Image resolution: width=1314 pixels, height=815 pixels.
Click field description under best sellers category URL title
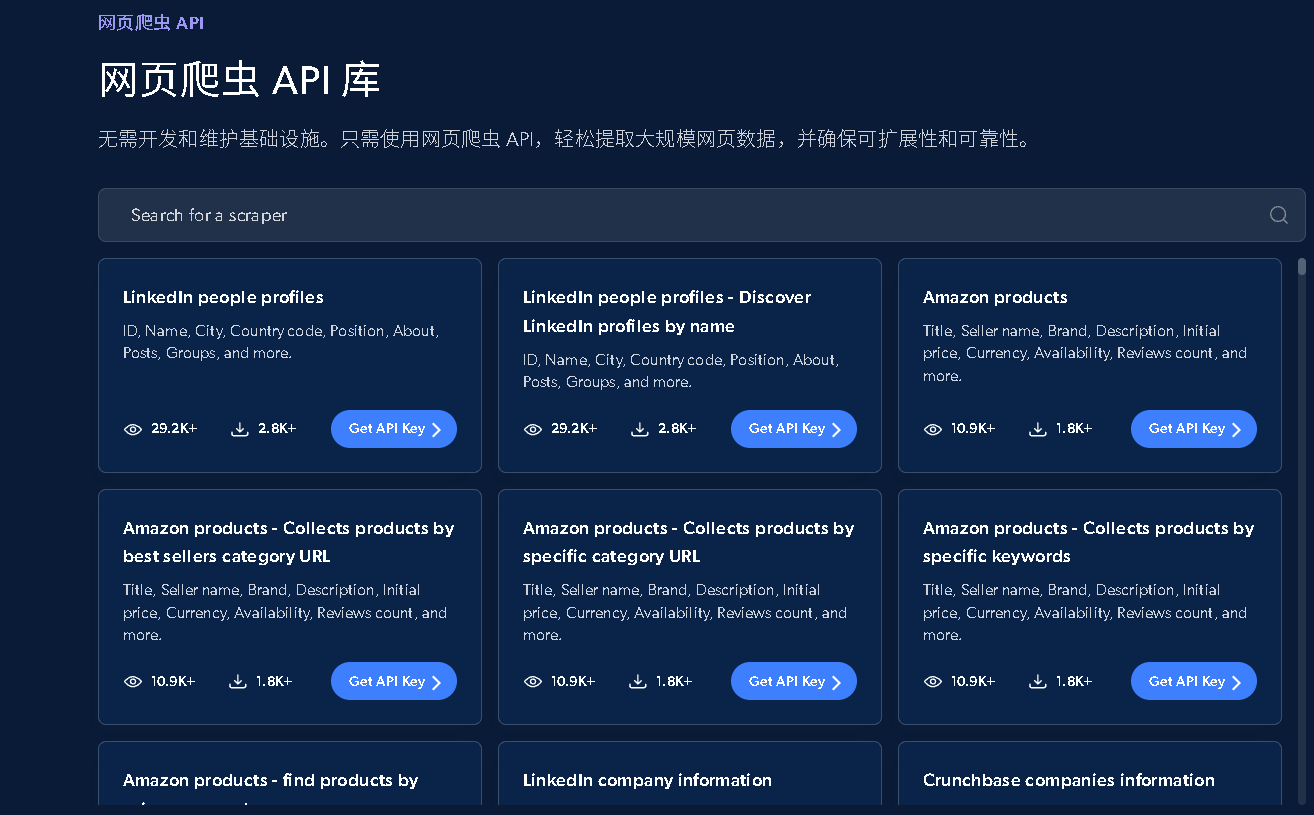pyautogui.click(x=285, y=613)
